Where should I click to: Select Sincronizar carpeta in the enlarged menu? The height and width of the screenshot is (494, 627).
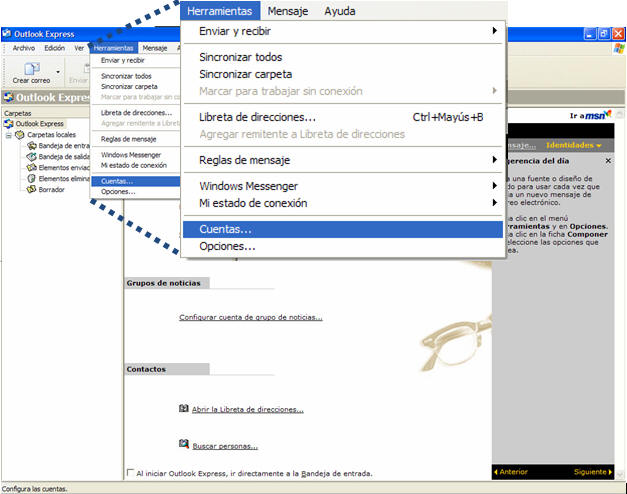point(343,74)
